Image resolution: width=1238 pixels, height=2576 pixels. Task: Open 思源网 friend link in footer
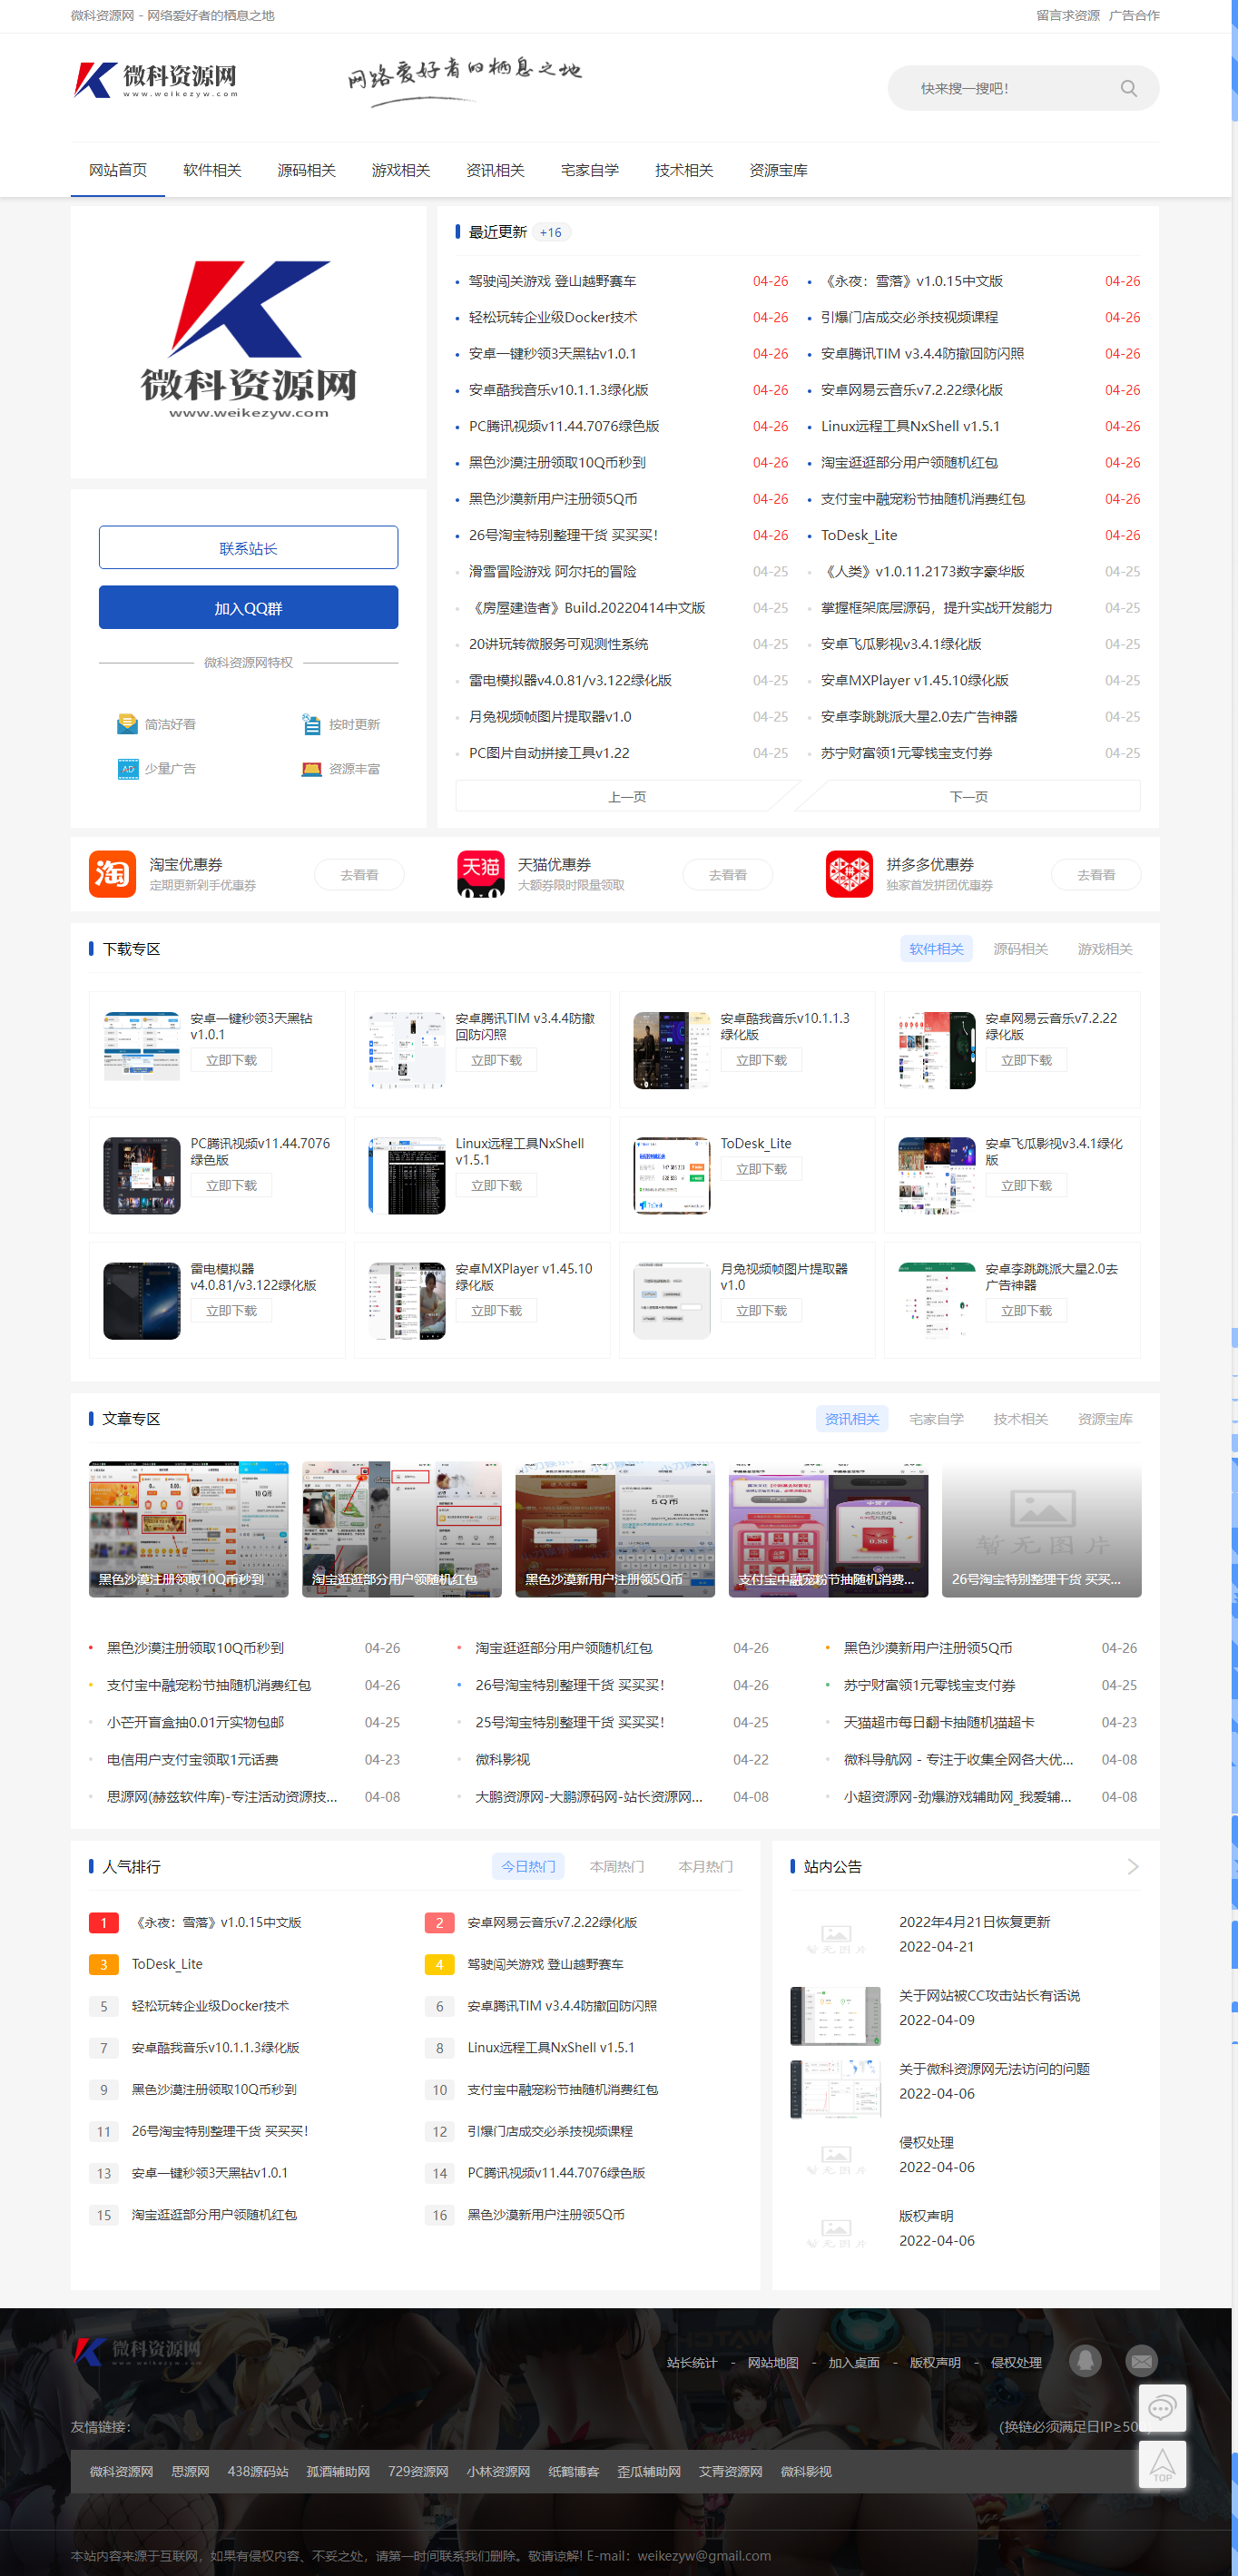(190, 2471)
